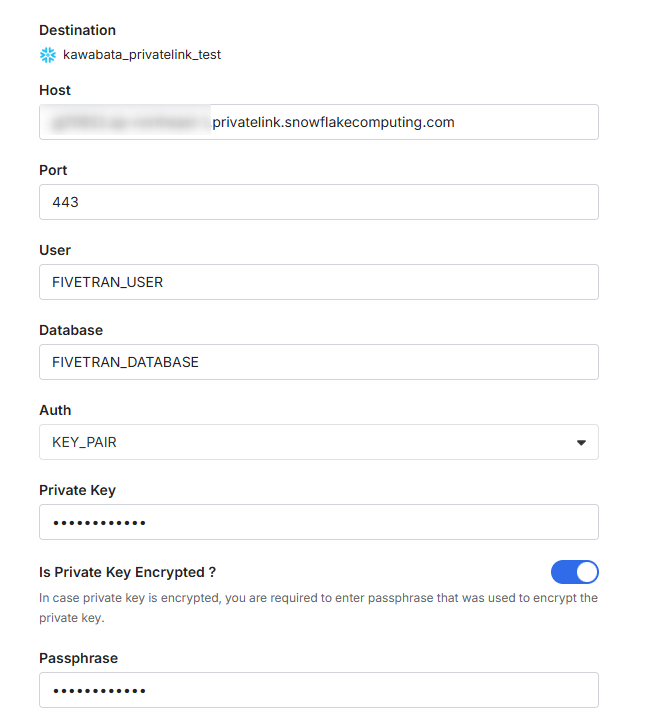Viewport: 667px width, 724px height.
Task: Focus the masked Passphrase field
Action: click(x=318, y=690)
